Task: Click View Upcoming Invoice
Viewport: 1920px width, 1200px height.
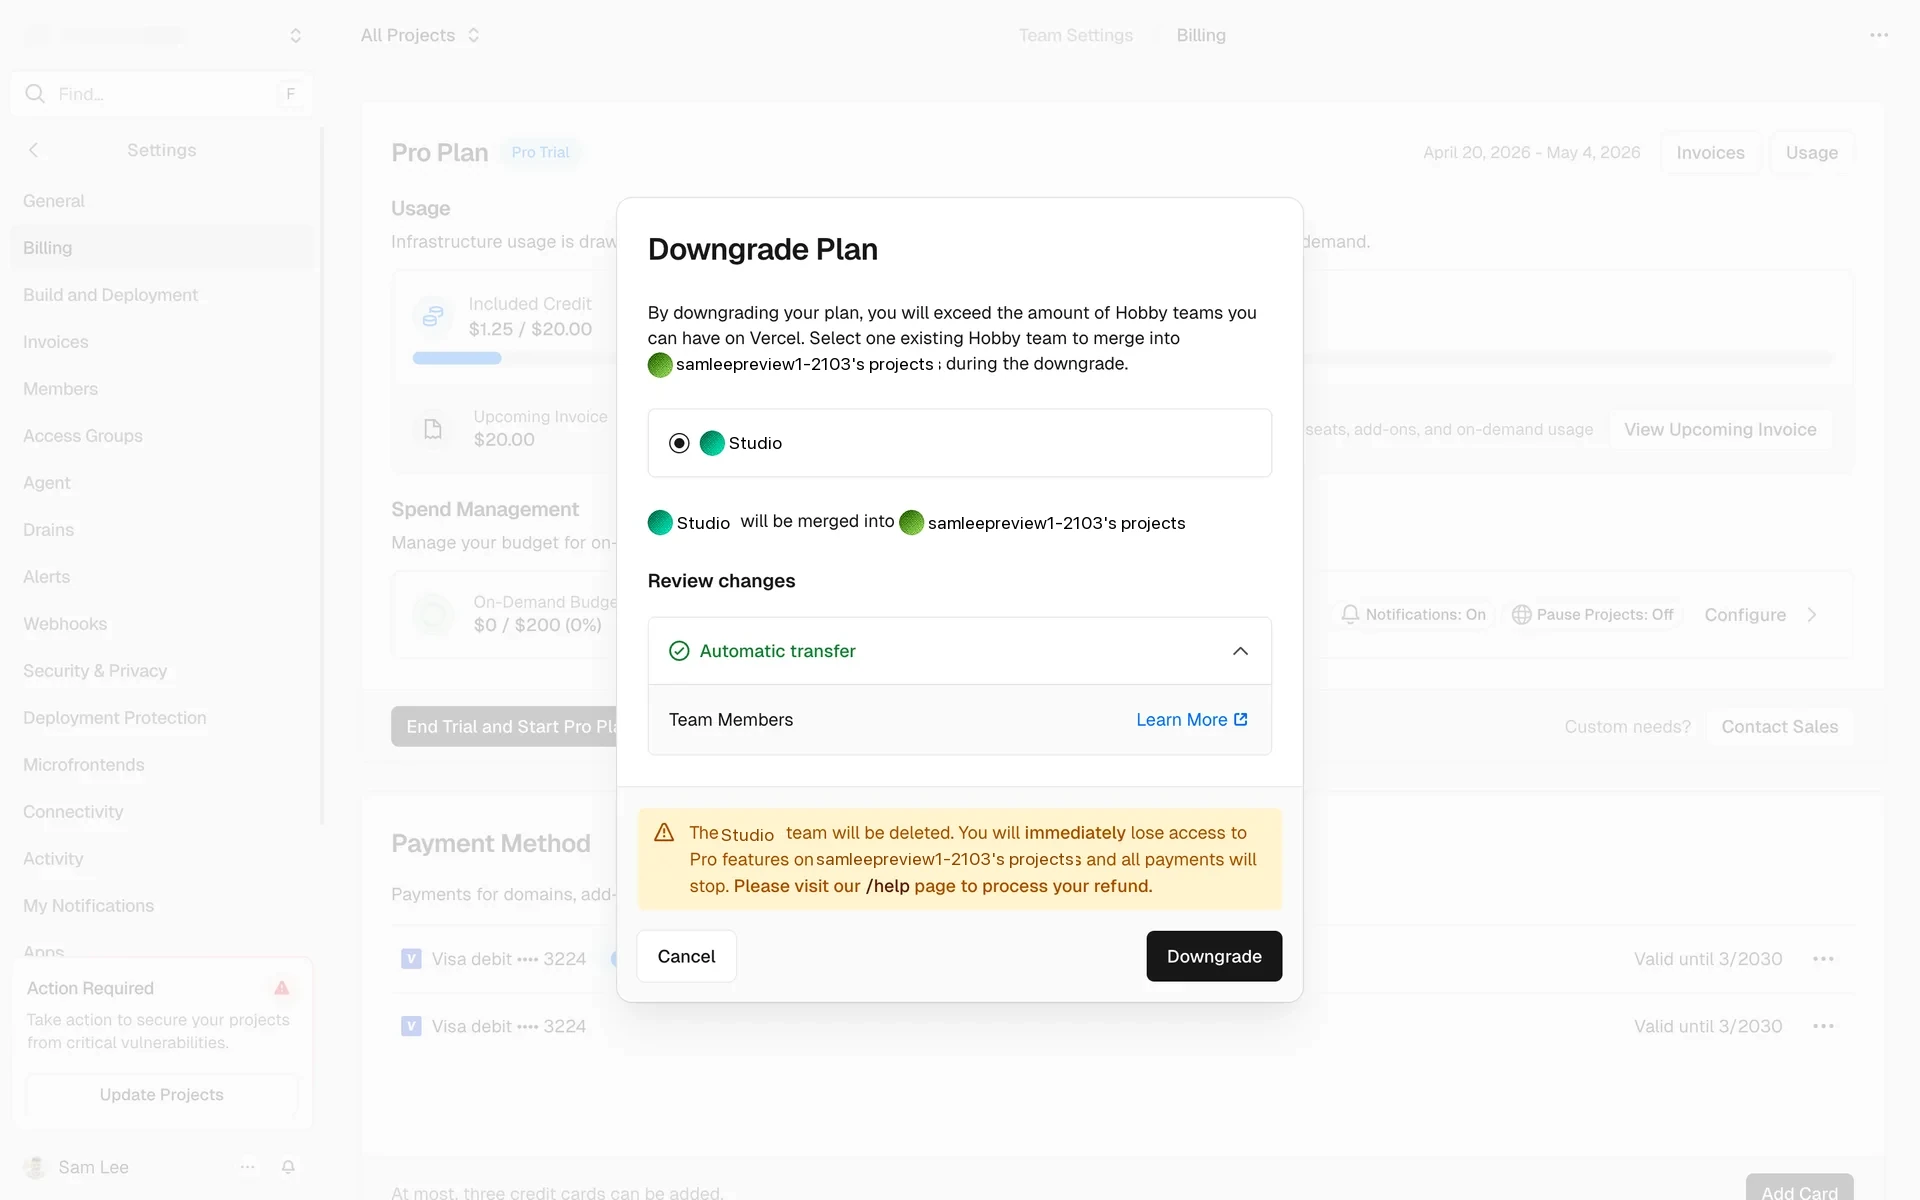Action: coord(1720,430)
